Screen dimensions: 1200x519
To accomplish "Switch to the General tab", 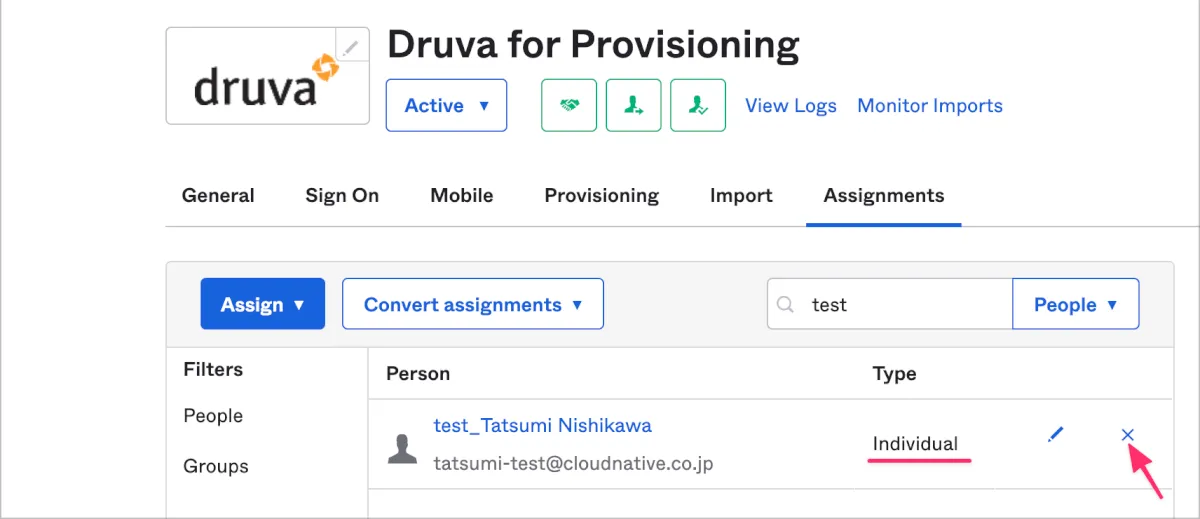I will (218, 195).
